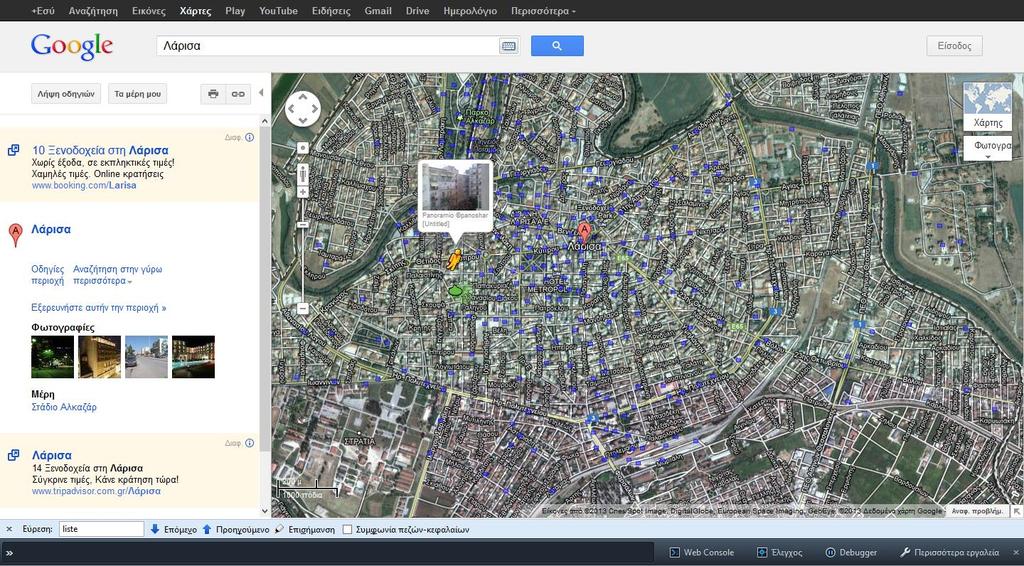Click Εξερευνήστε αυτήν την περιοχή link
The image size is (1024, 566).
[x=99, y=307]
